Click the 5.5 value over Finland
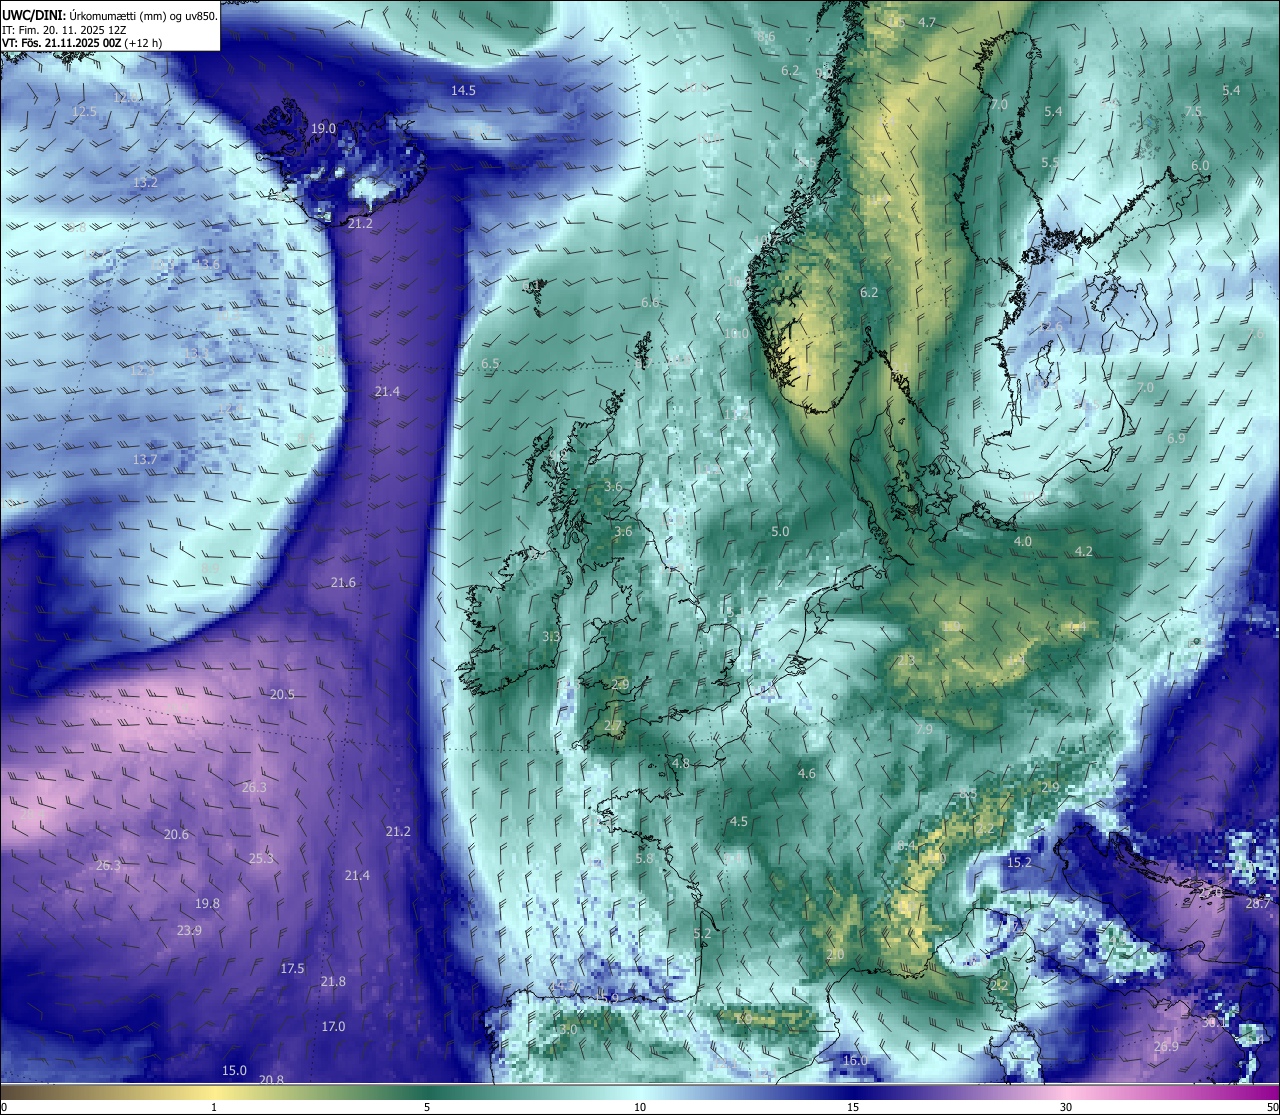The height and width of the screenshot is (1115, 1280). tap(1050, 162)
